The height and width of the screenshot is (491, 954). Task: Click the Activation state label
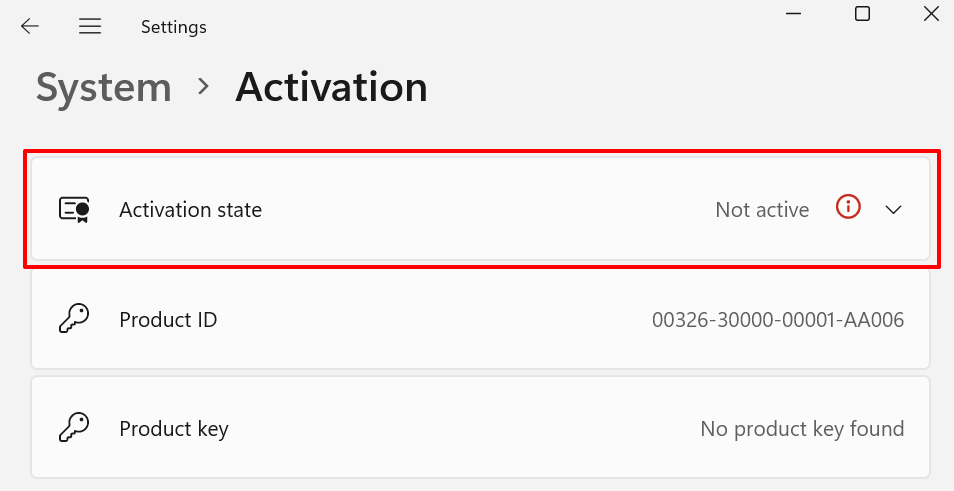point(190,210)
